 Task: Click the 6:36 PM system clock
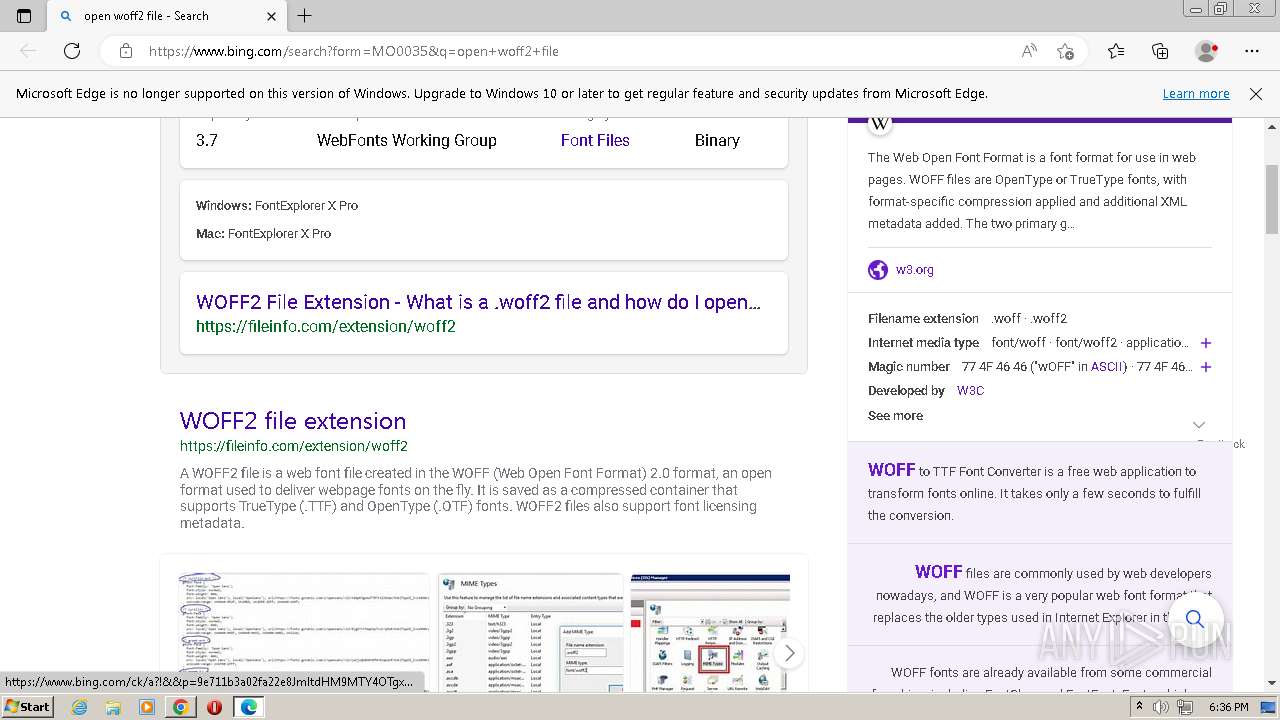point(1228,707)
